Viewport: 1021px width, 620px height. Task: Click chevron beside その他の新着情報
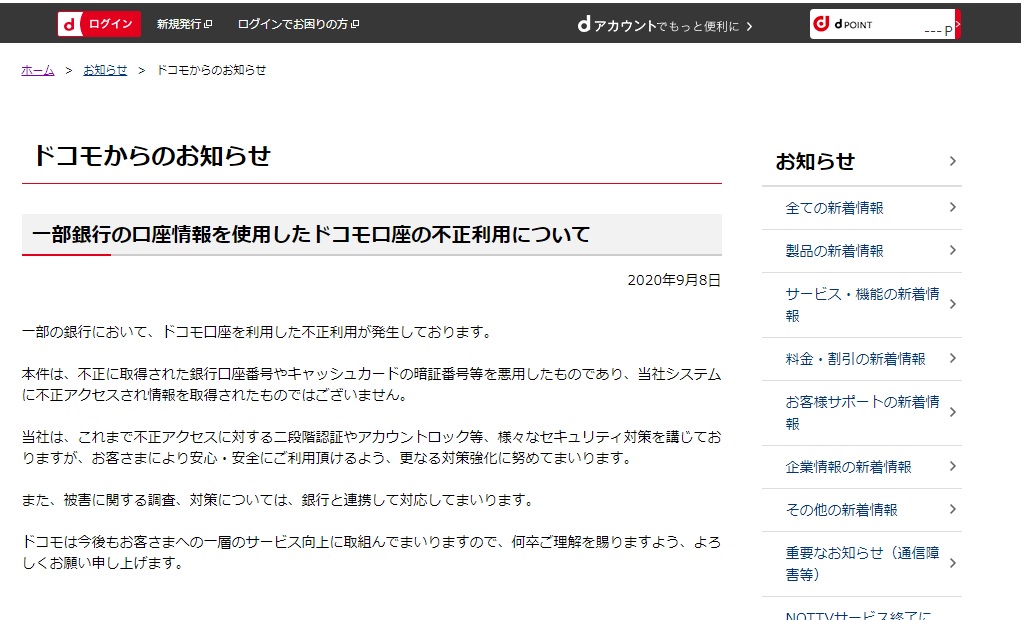953,509
